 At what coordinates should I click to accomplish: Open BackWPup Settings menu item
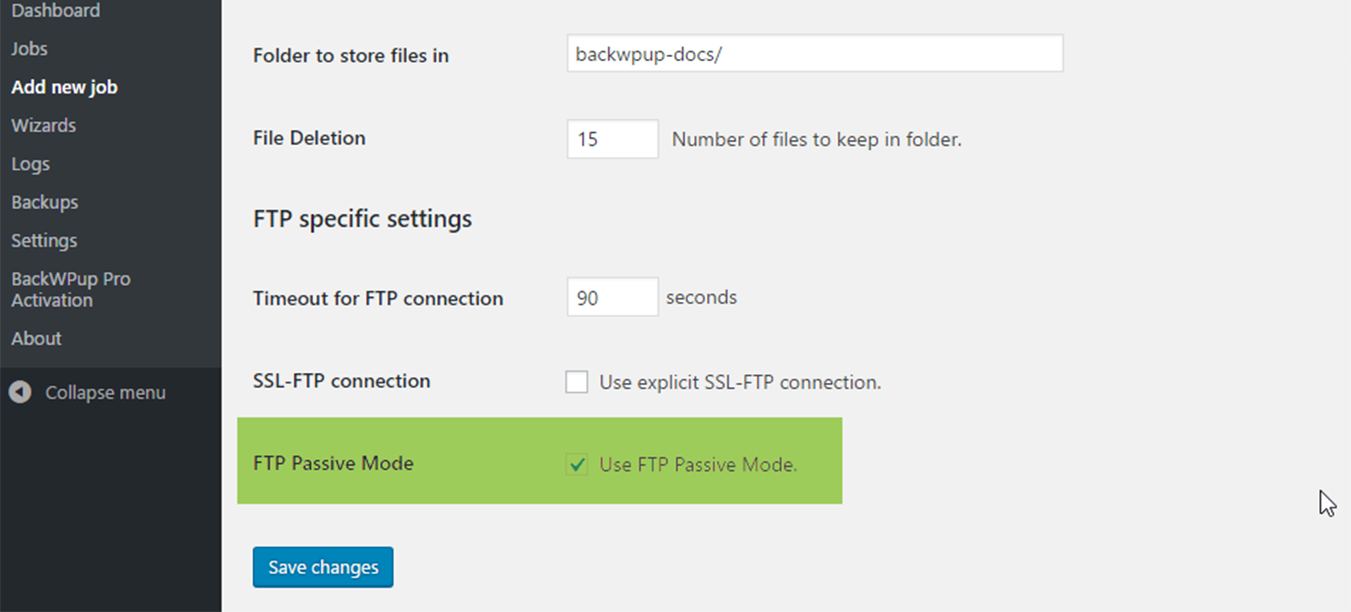click(44, 241)
